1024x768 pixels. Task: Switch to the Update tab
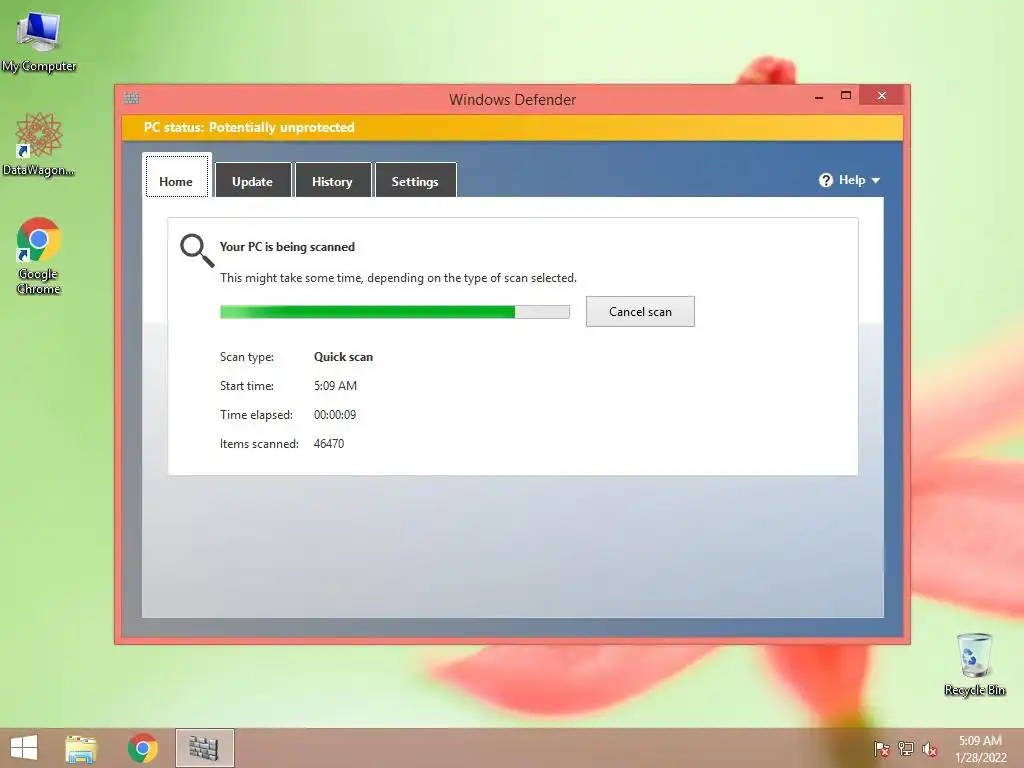(x=253, y=182)
